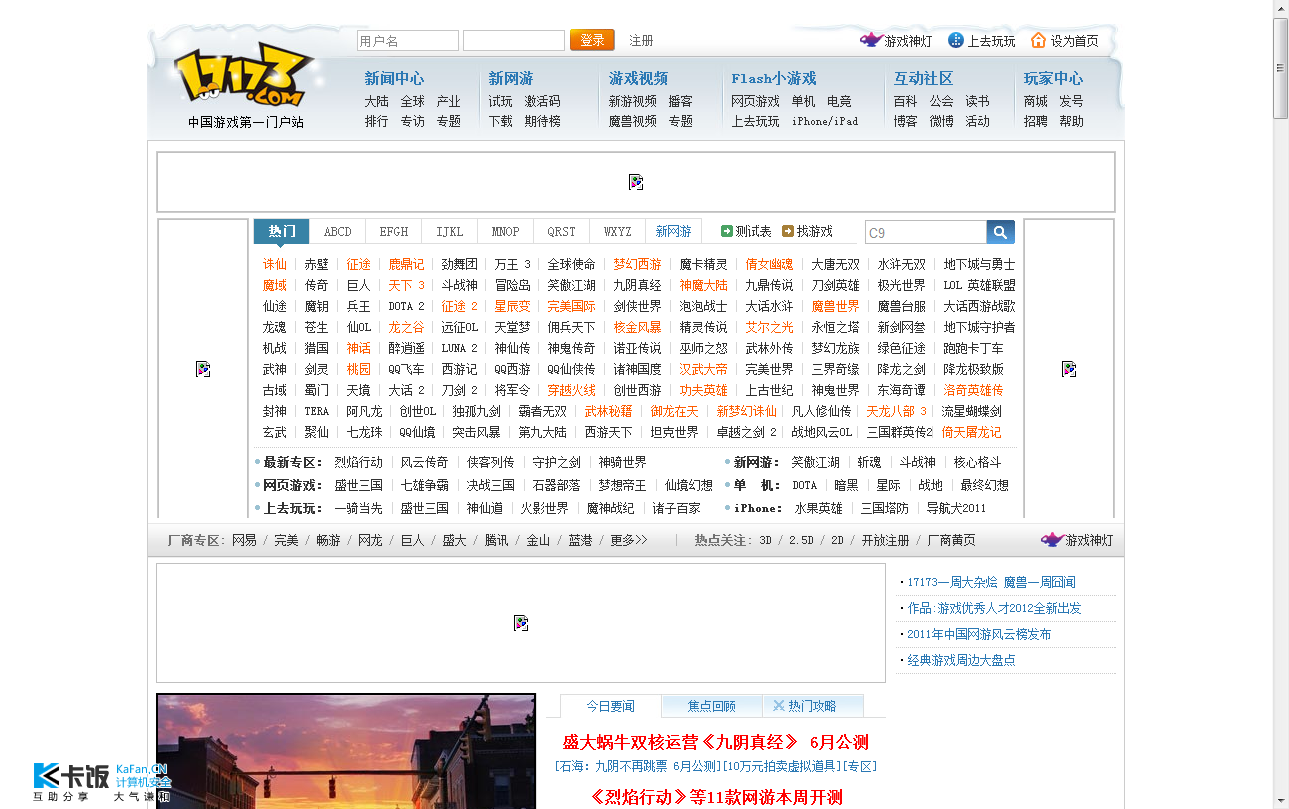Select the 焦点回顾 news tab
Screen dimensions: 1289x809
coord(712,706)
